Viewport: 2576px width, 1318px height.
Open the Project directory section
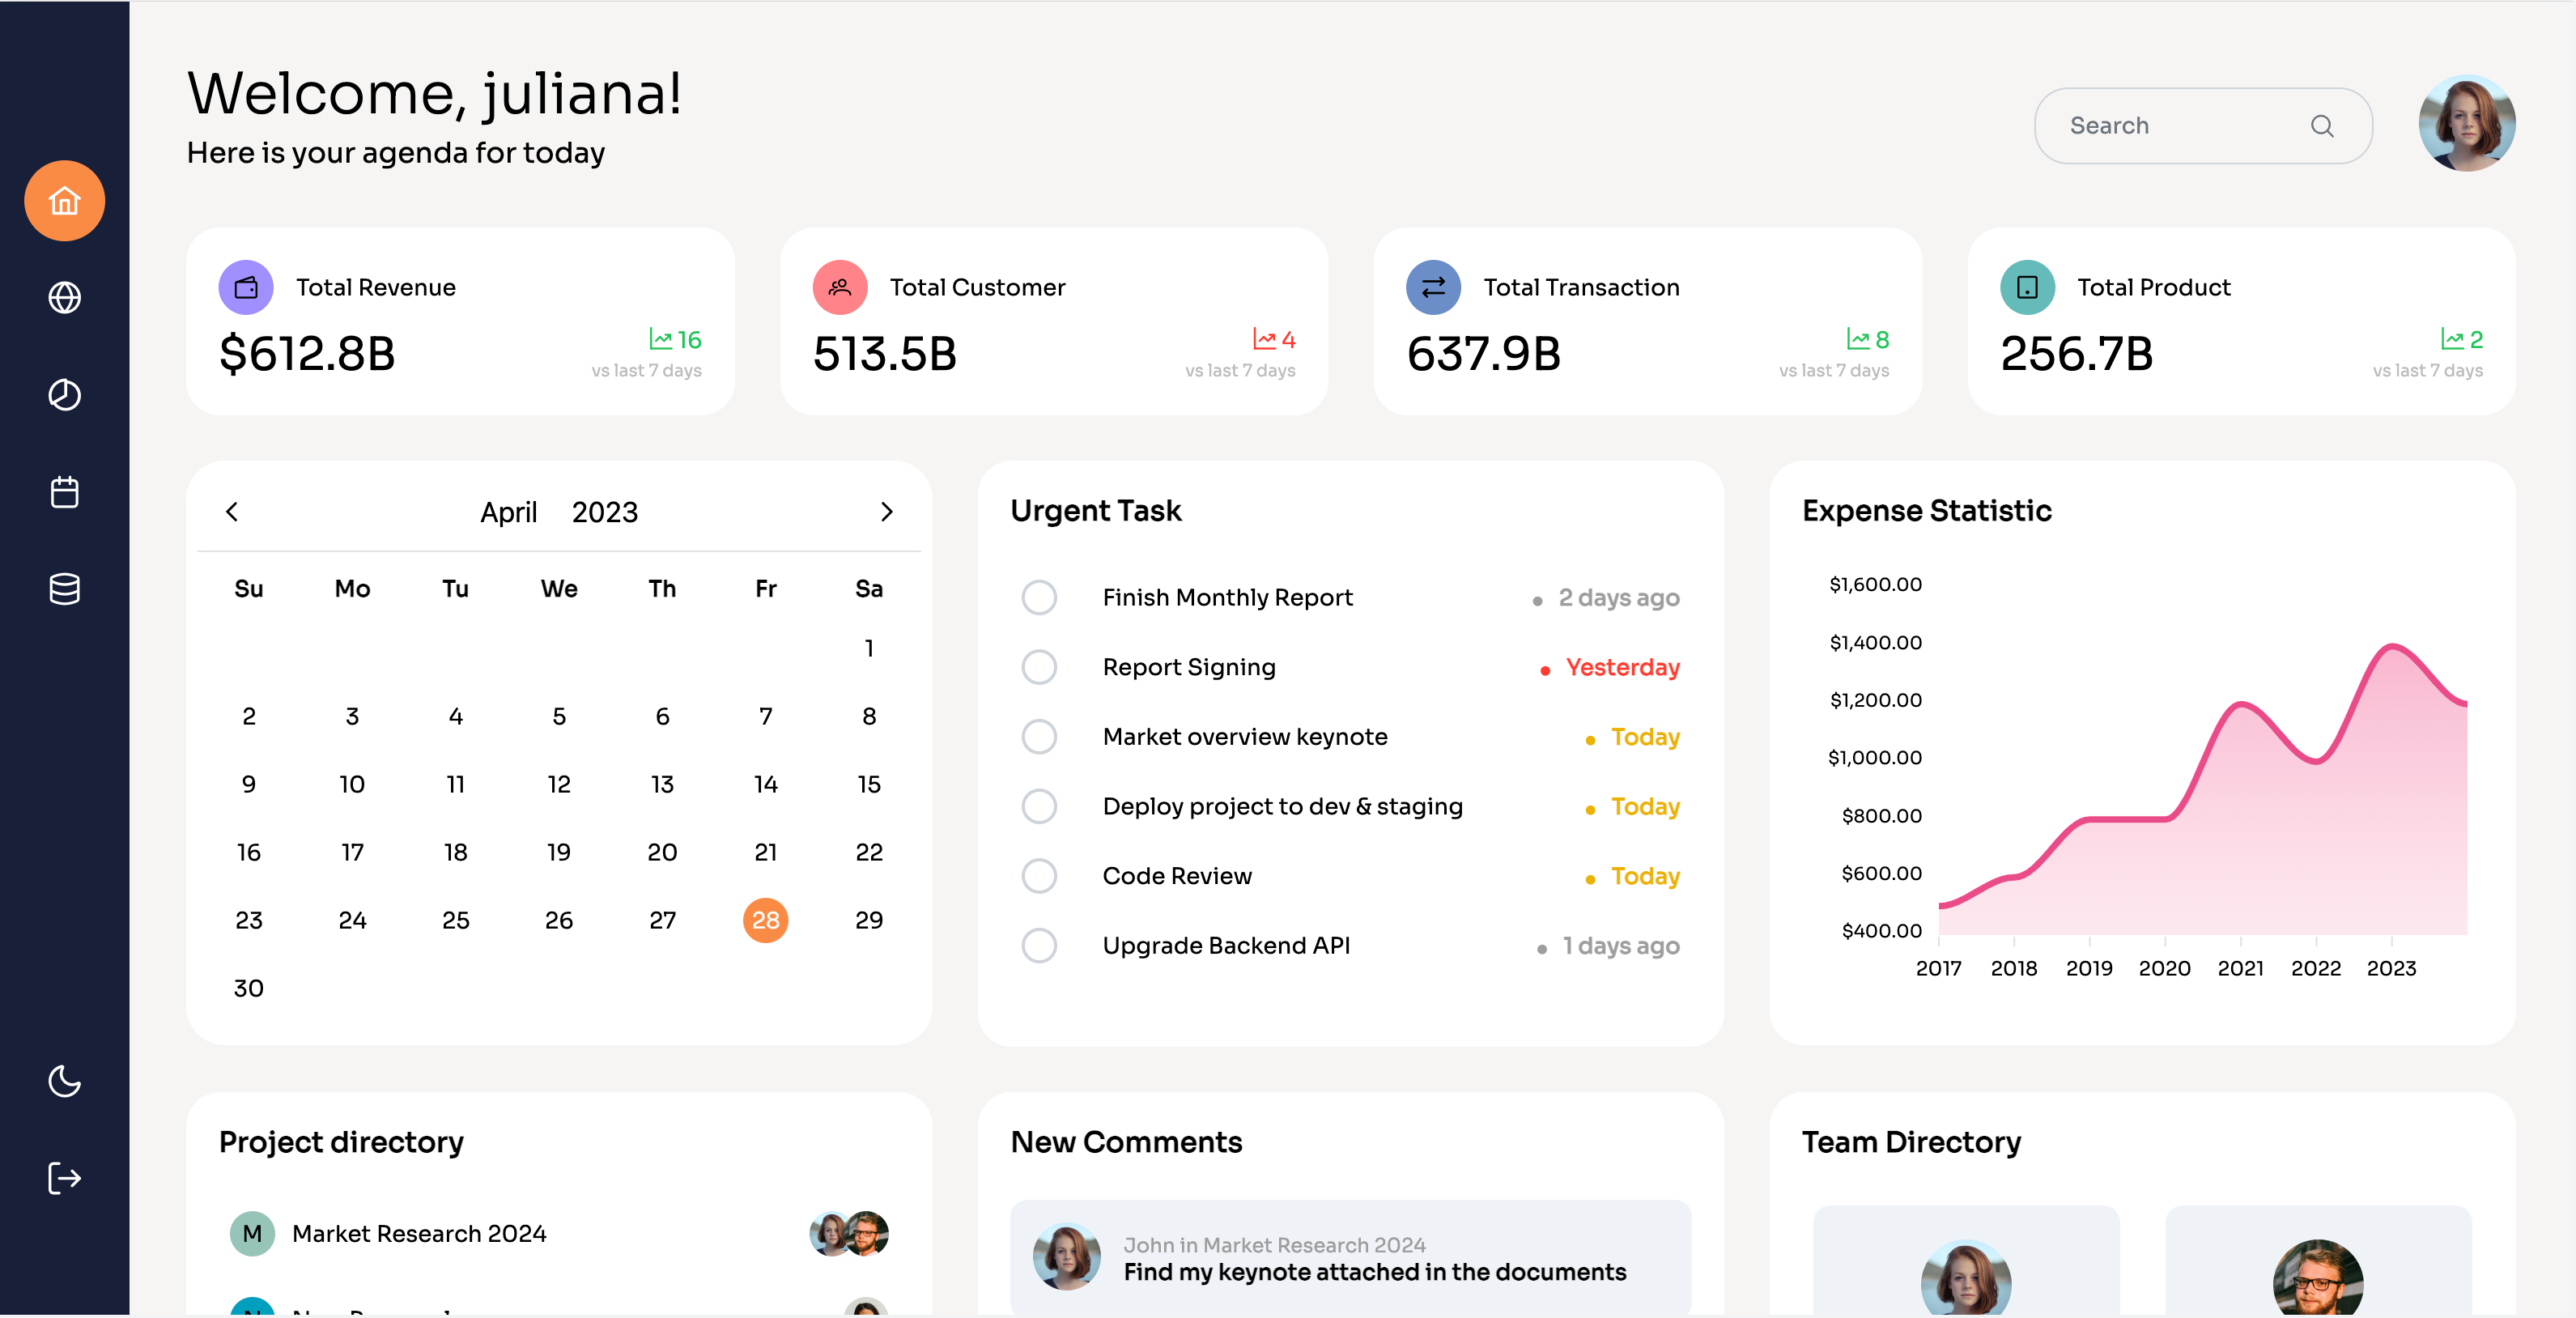(x=341, y=1142)
